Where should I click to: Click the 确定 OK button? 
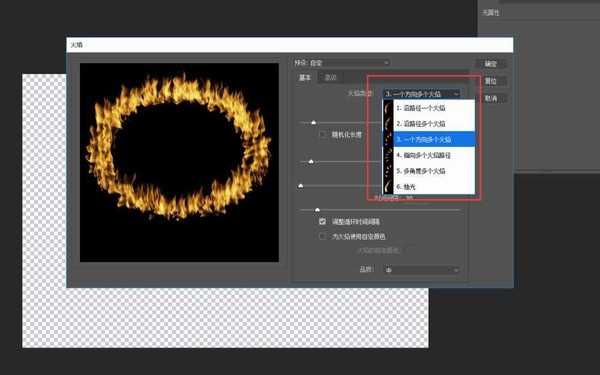pyautogui.click(x=491, y=64)
